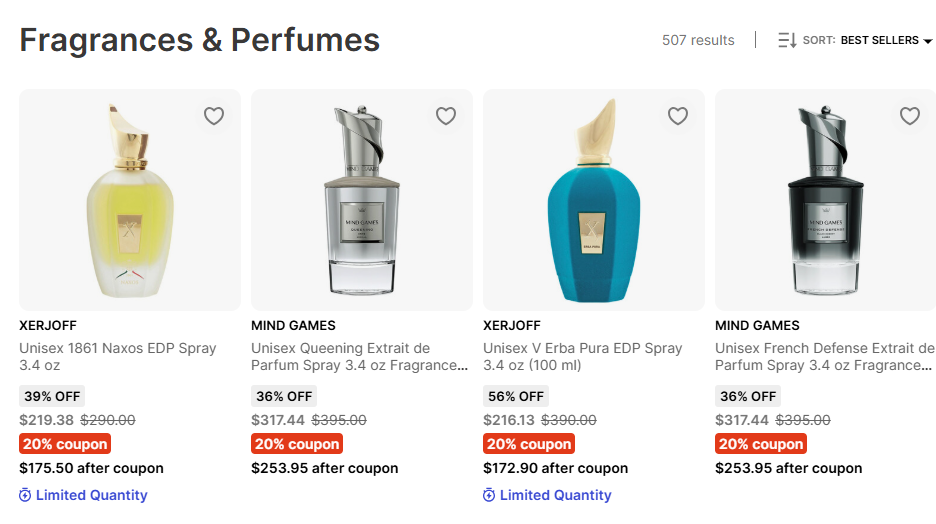Click timer icon under 1861 Naxos
Viewport: 936px width, 524px height.
pos(25,495)
